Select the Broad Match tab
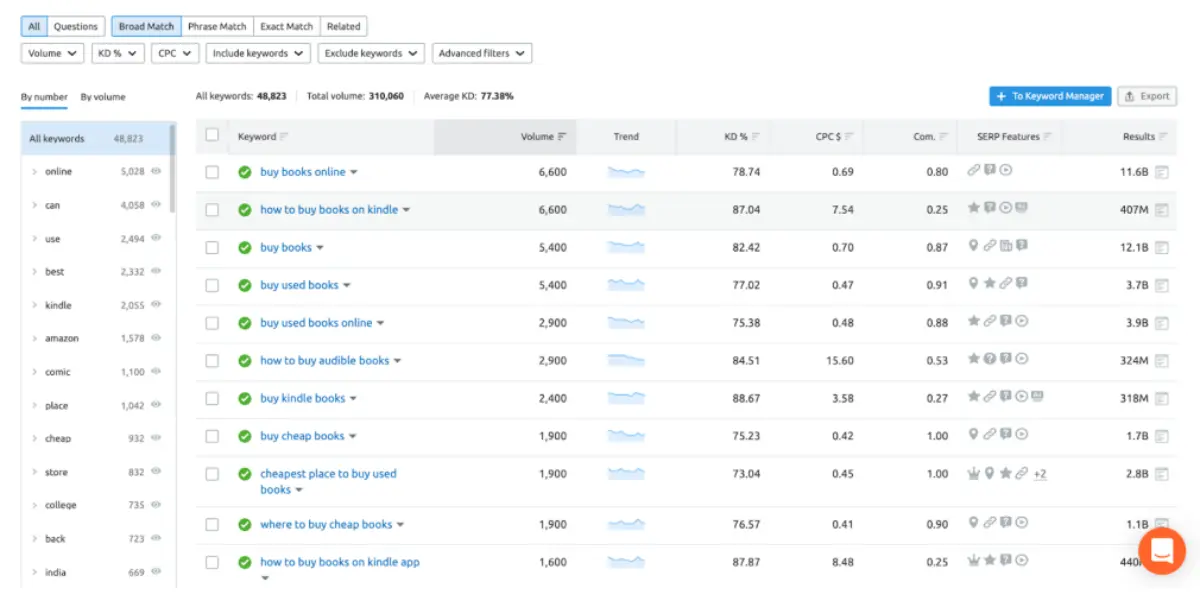The height and width of the screenshot is (600, 1200). (145, 26)
